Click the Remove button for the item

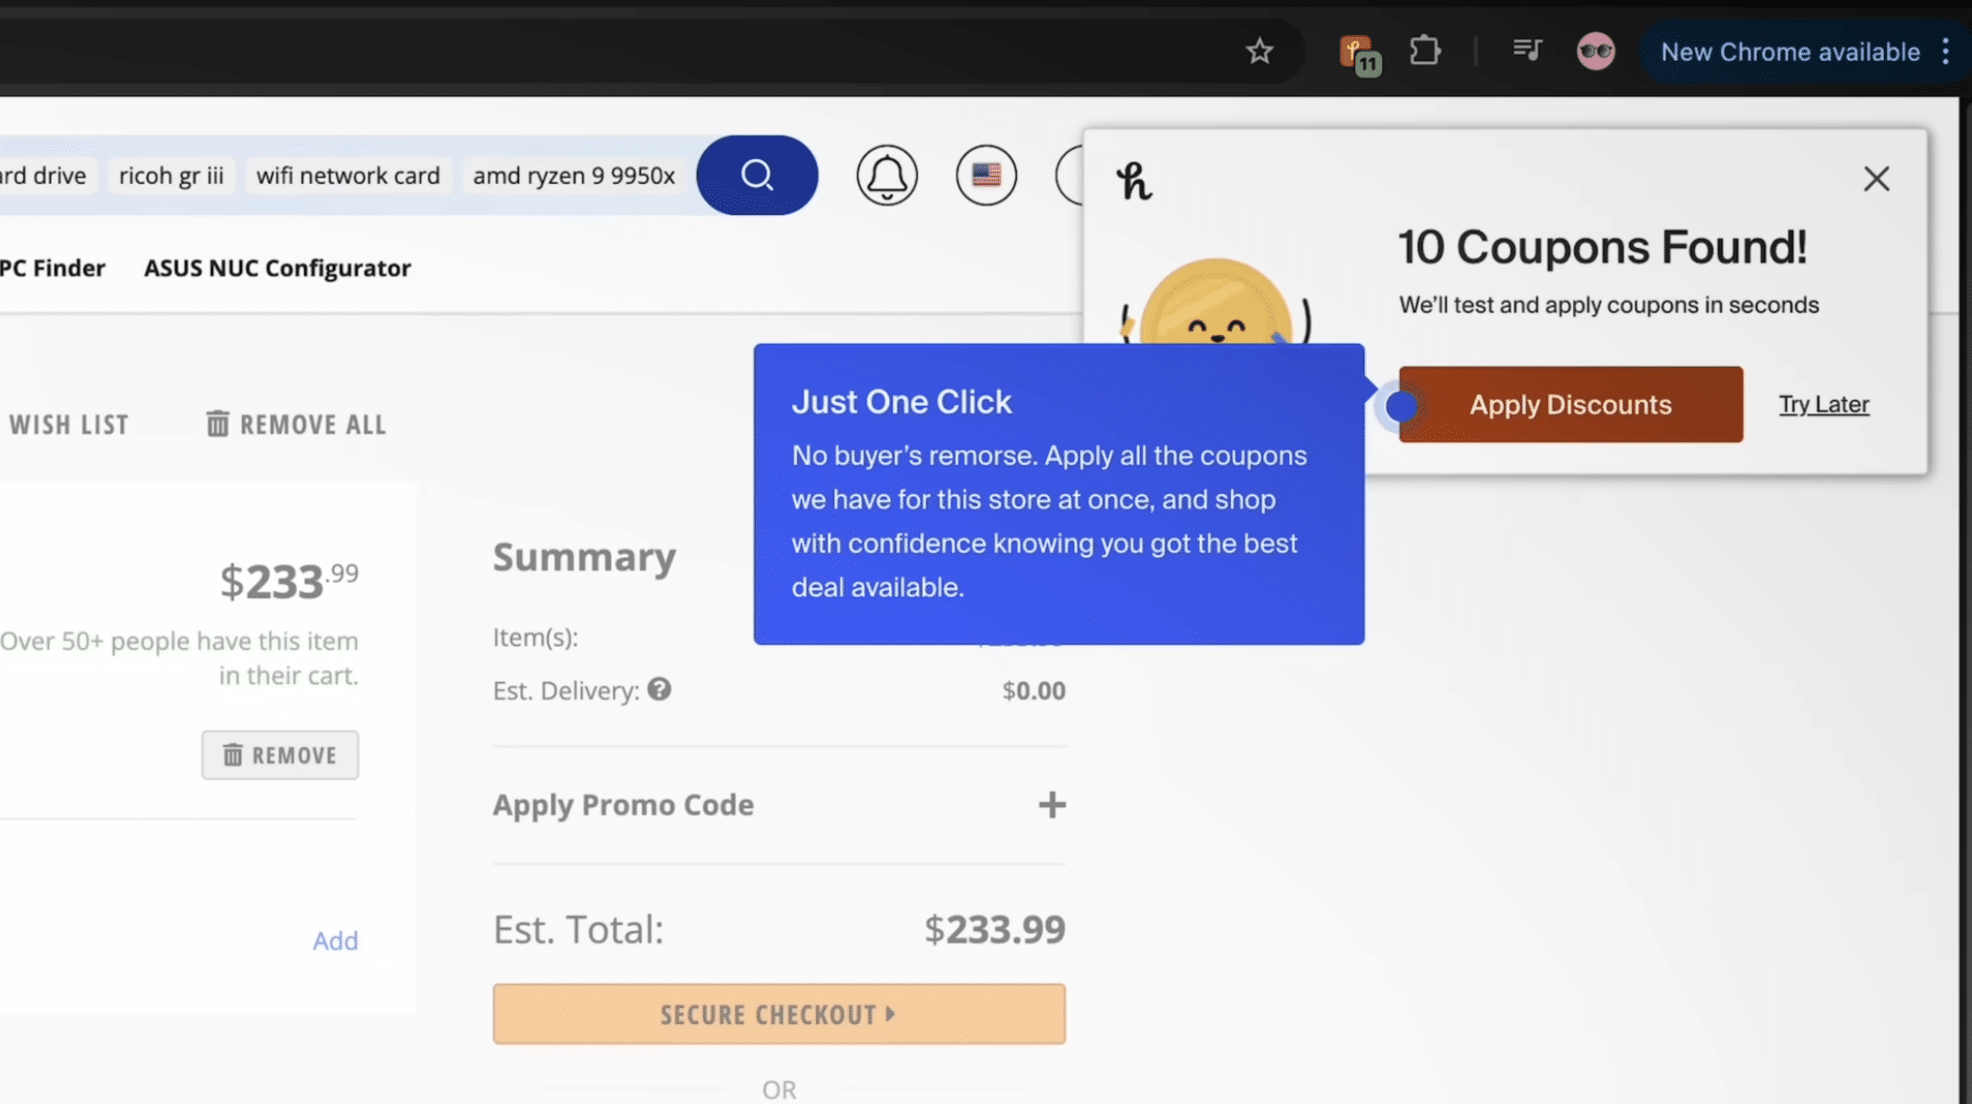click(x=280, y=755)
